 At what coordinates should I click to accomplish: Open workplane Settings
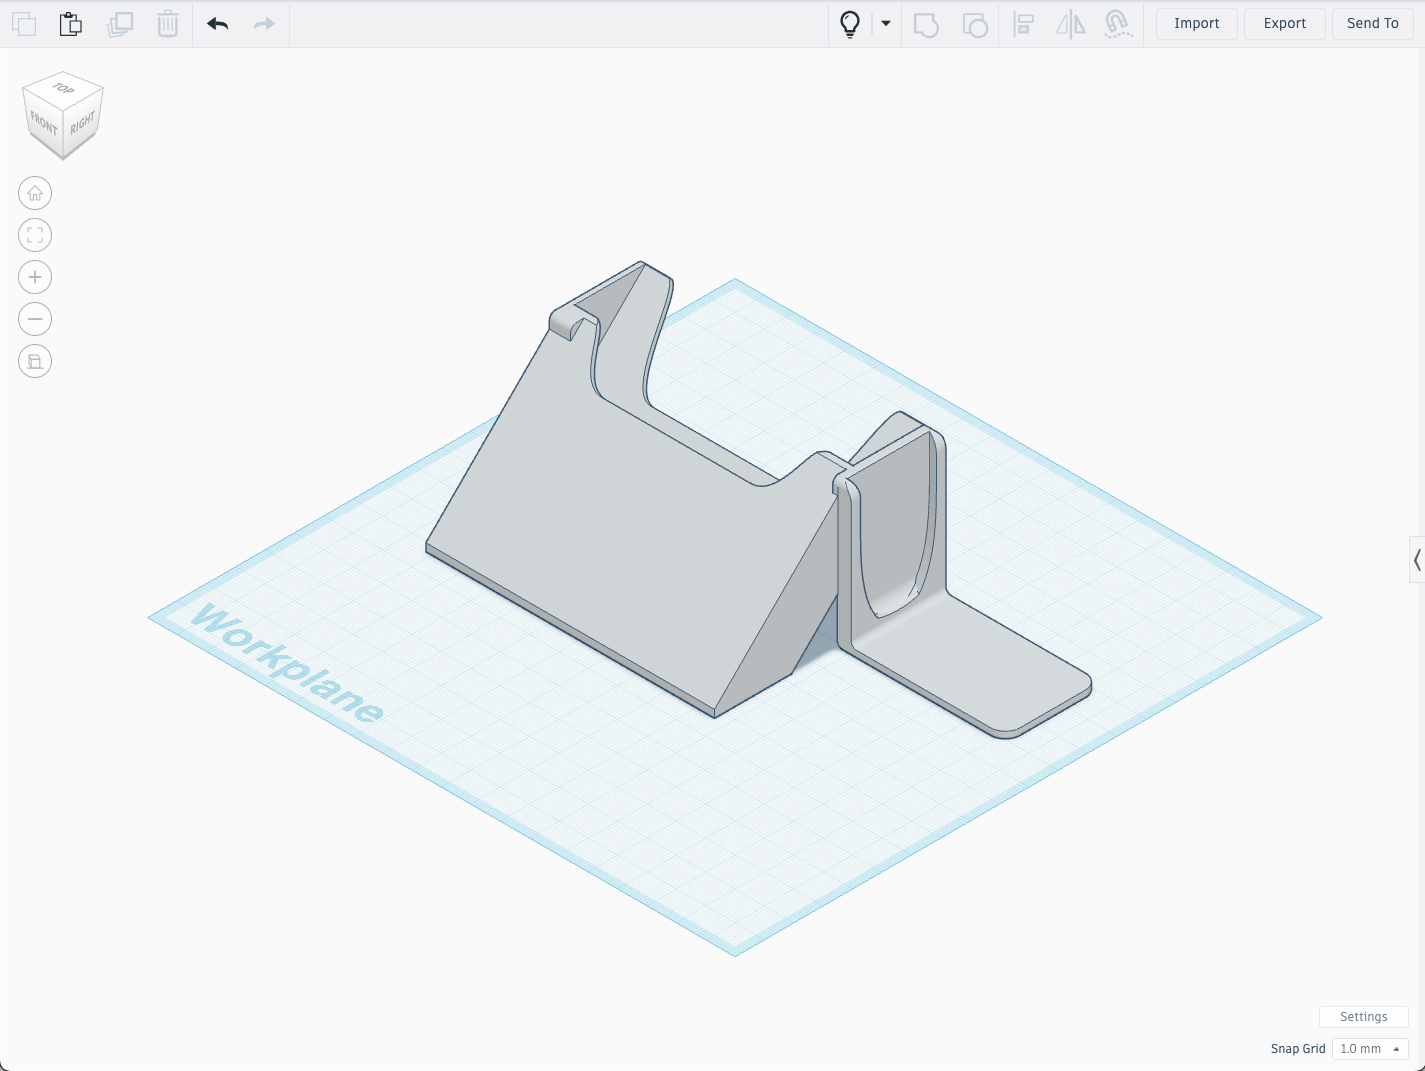[x=1363, y=1017]
